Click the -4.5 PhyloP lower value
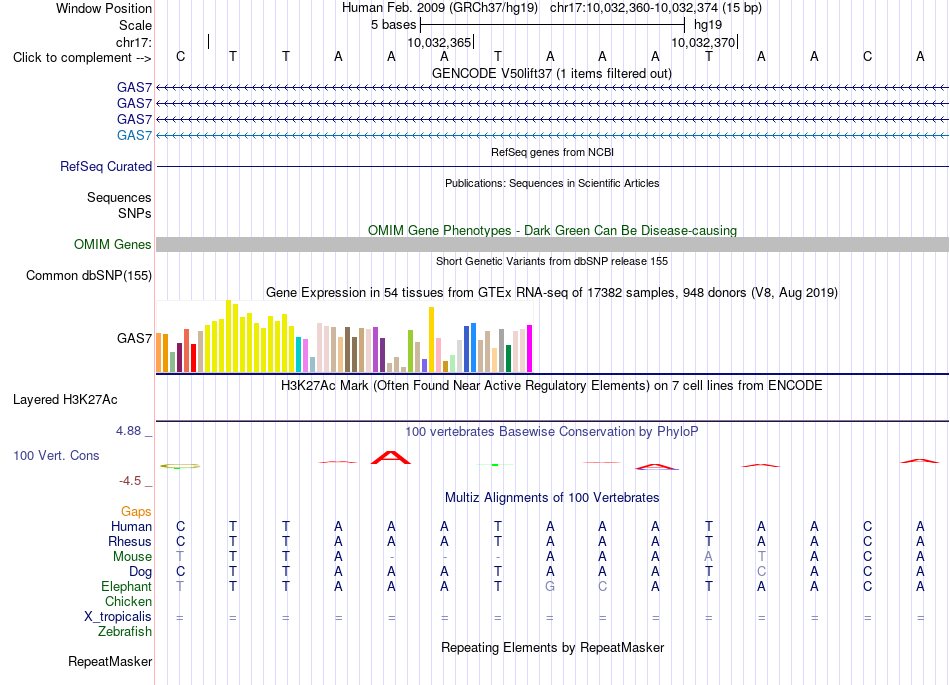 coord(130,481)
